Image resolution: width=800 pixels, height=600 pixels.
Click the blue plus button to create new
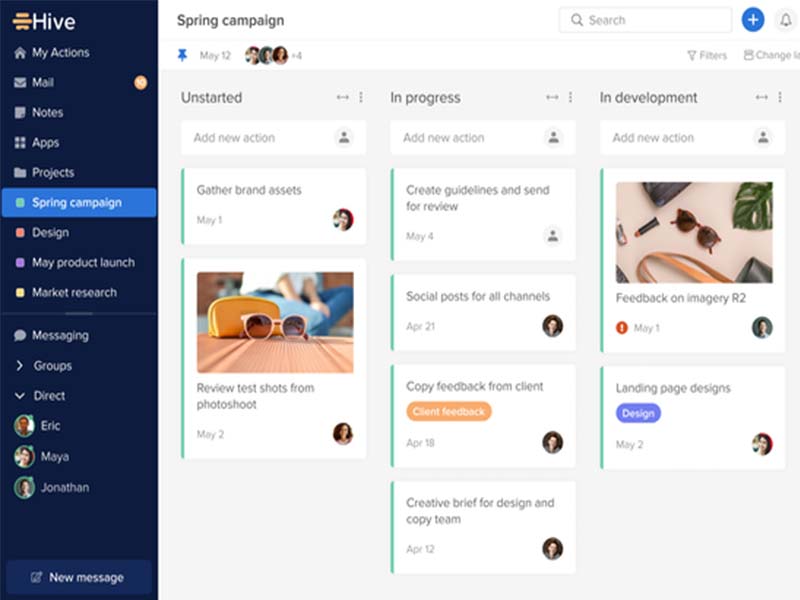point(753,19)
